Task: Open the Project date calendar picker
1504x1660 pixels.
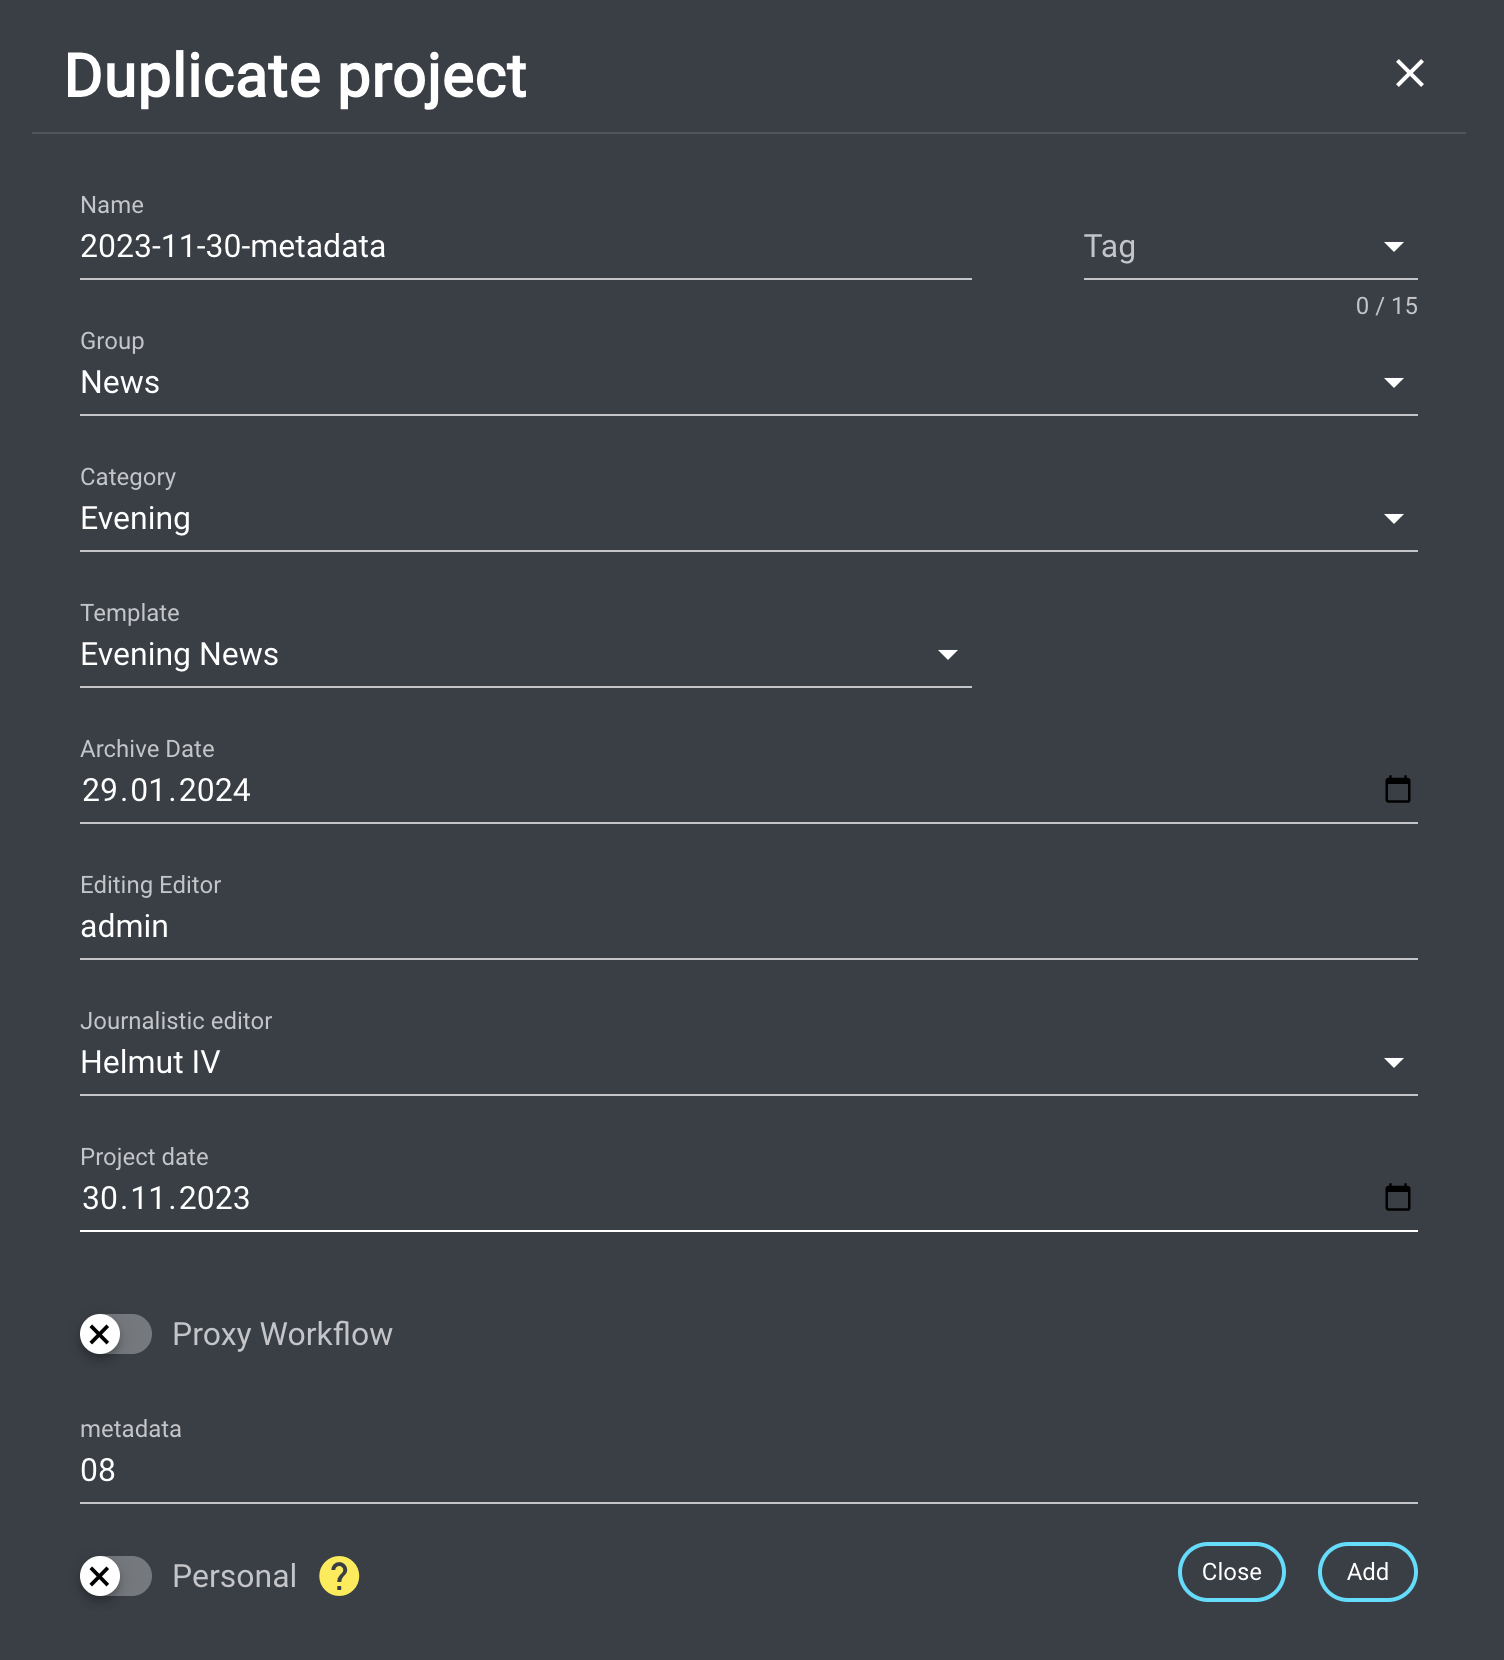Action: [x=1397, y=1198]
